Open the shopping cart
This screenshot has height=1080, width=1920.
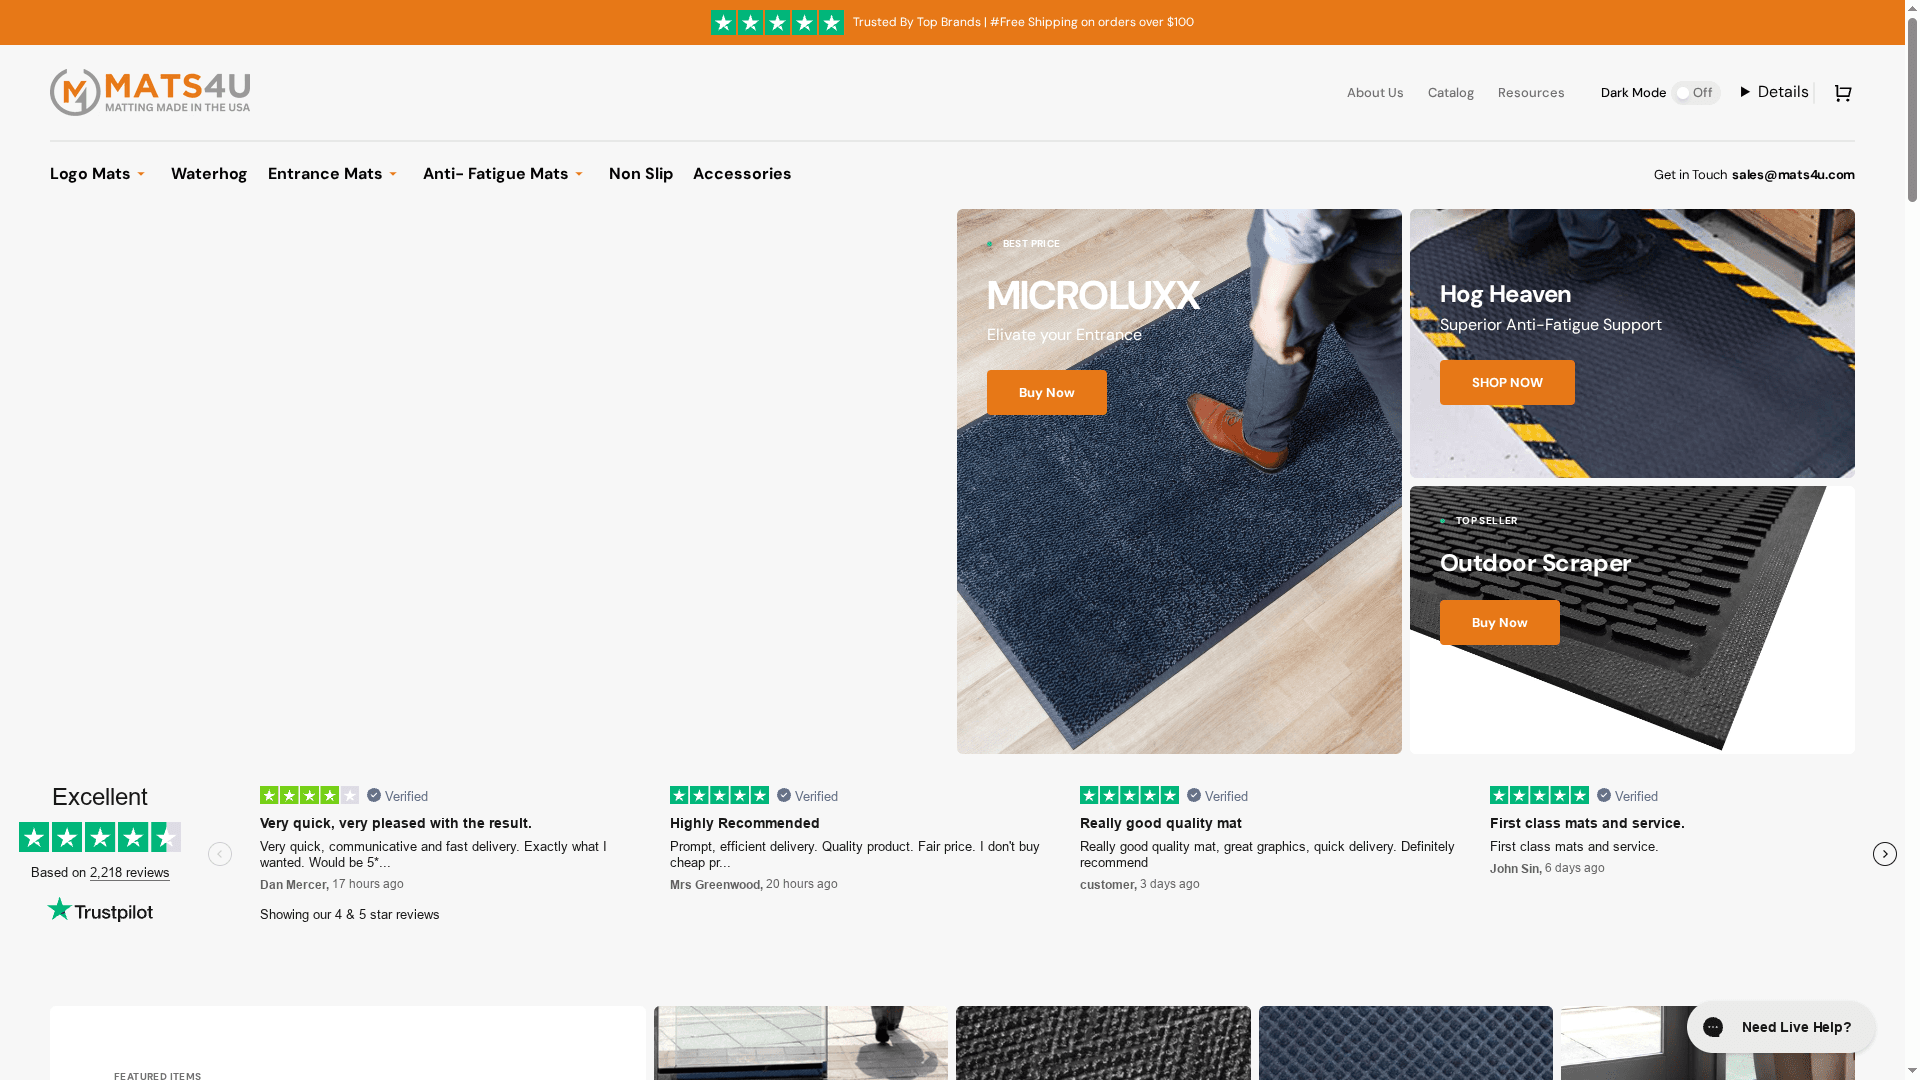coord(1842,92)
